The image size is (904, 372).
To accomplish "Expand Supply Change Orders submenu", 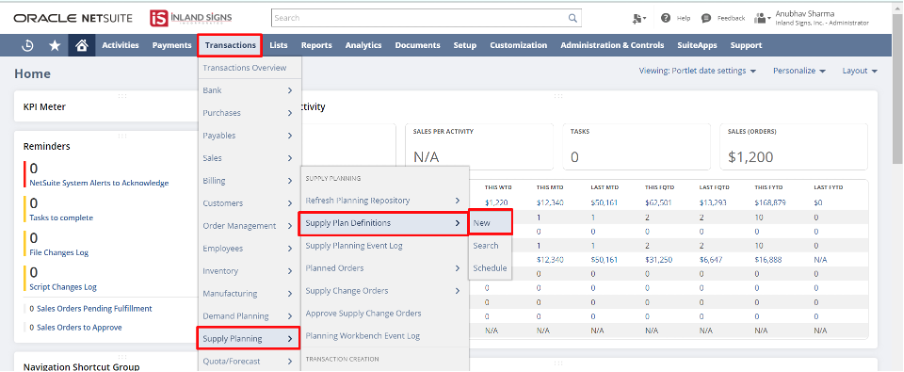I will pos(385,291).
